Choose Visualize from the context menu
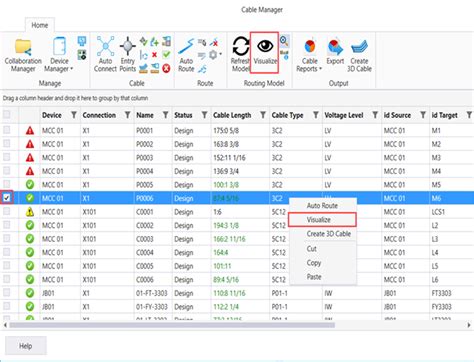The image size is (474, 362). (x=322, y=220)
